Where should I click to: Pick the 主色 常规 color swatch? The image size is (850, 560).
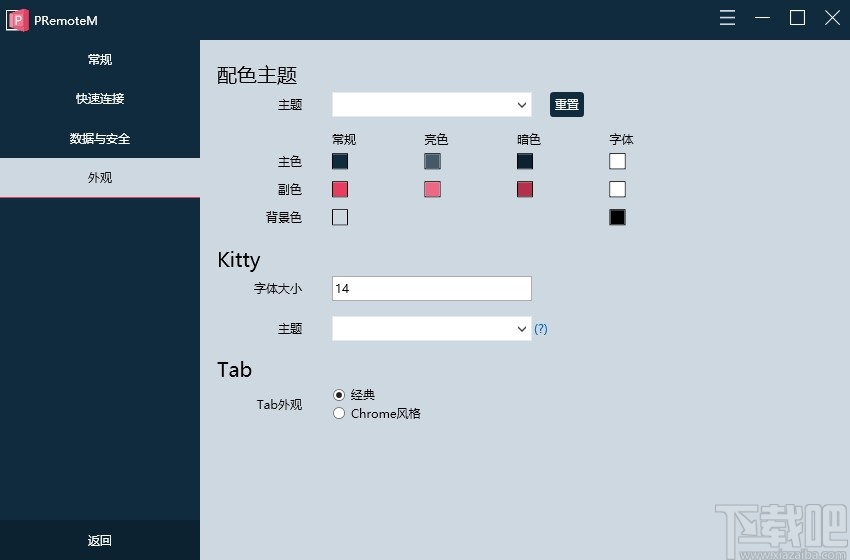340,161
